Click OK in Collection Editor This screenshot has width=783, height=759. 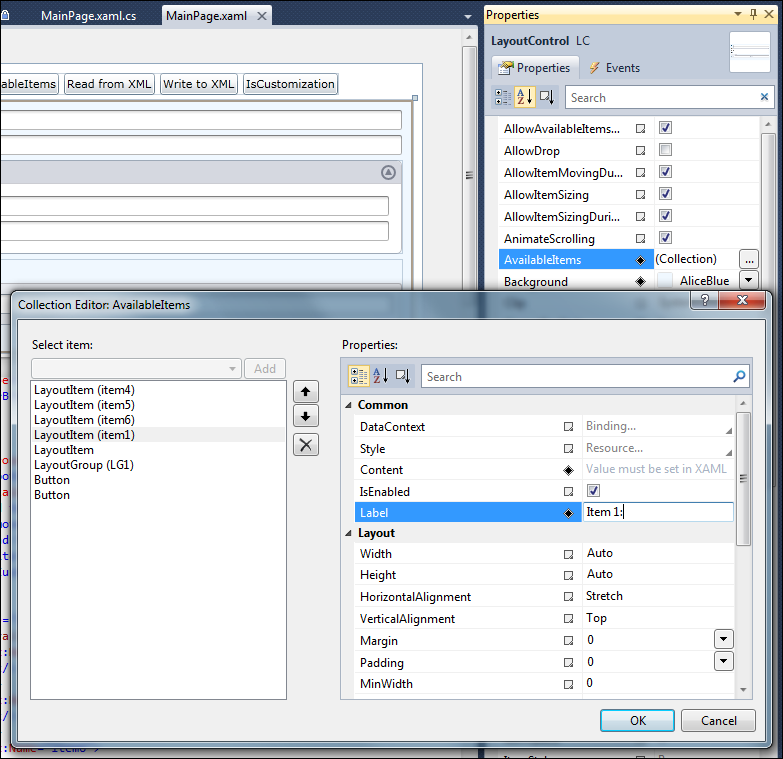point(637,721)
